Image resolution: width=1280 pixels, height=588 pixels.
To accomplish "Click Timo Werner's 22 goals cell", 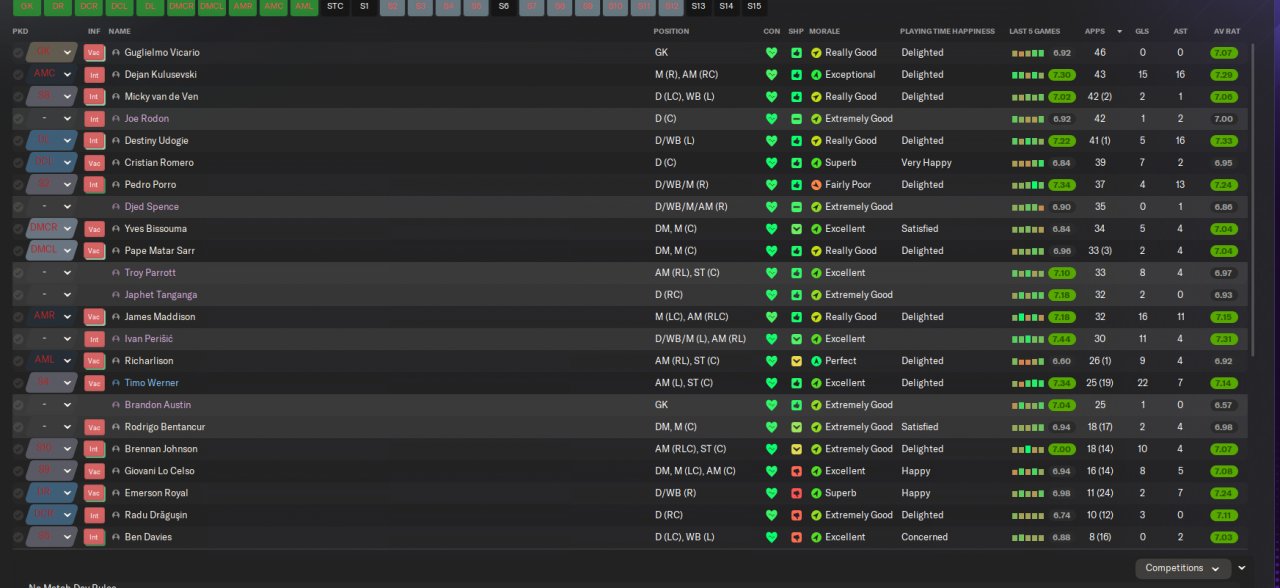I will coord(1143,382).
